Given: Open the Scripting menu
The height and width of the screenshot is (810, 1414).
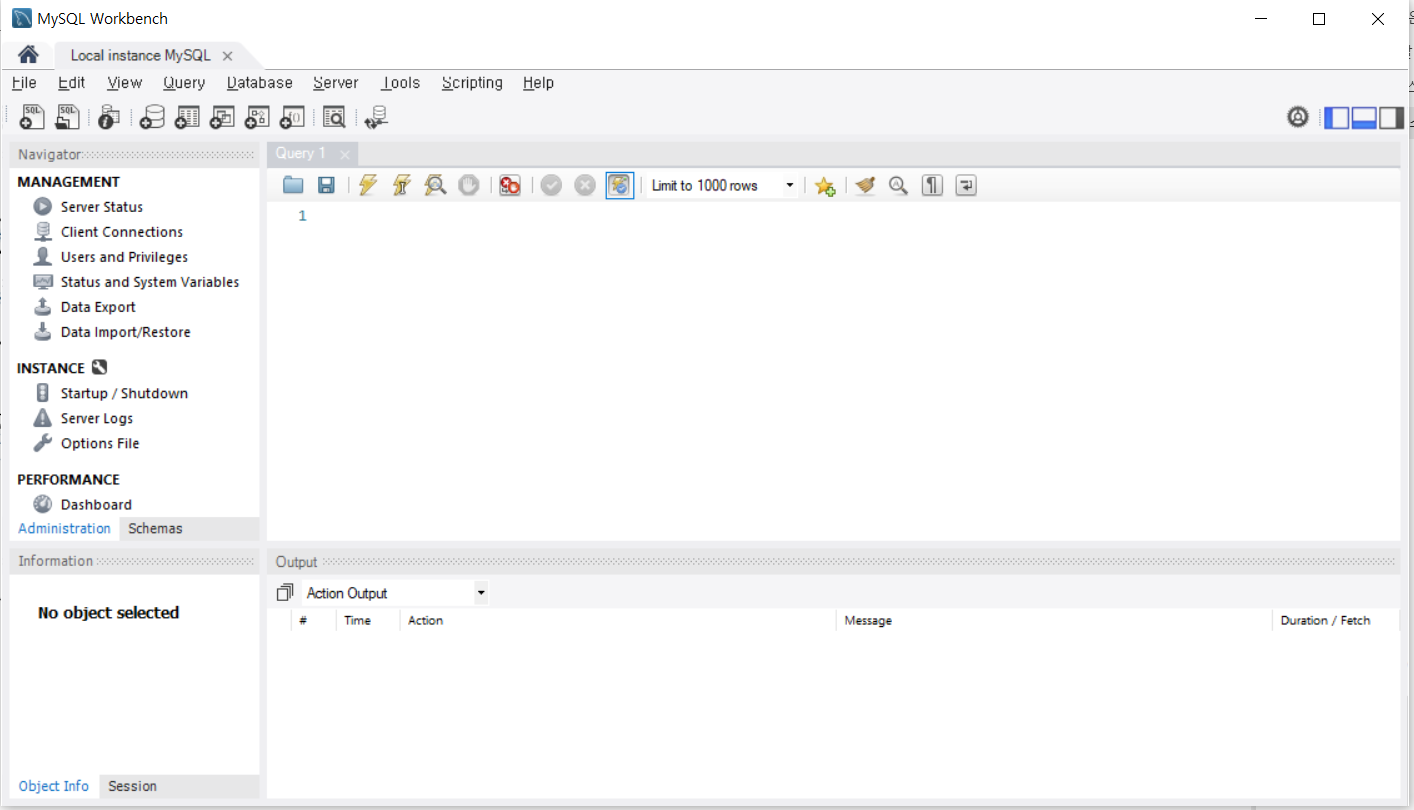Looking at the screenshot, I should tap(472, 83).
